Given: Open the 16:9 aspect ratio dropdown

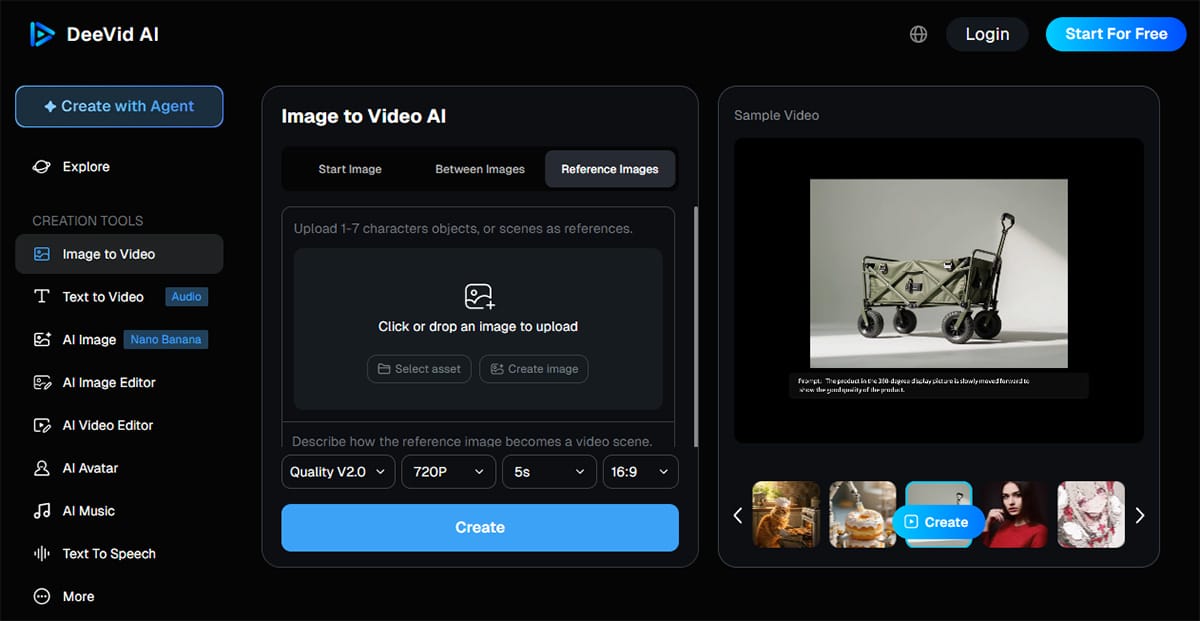Looking at the screenshot, I should tap(640, 472).
